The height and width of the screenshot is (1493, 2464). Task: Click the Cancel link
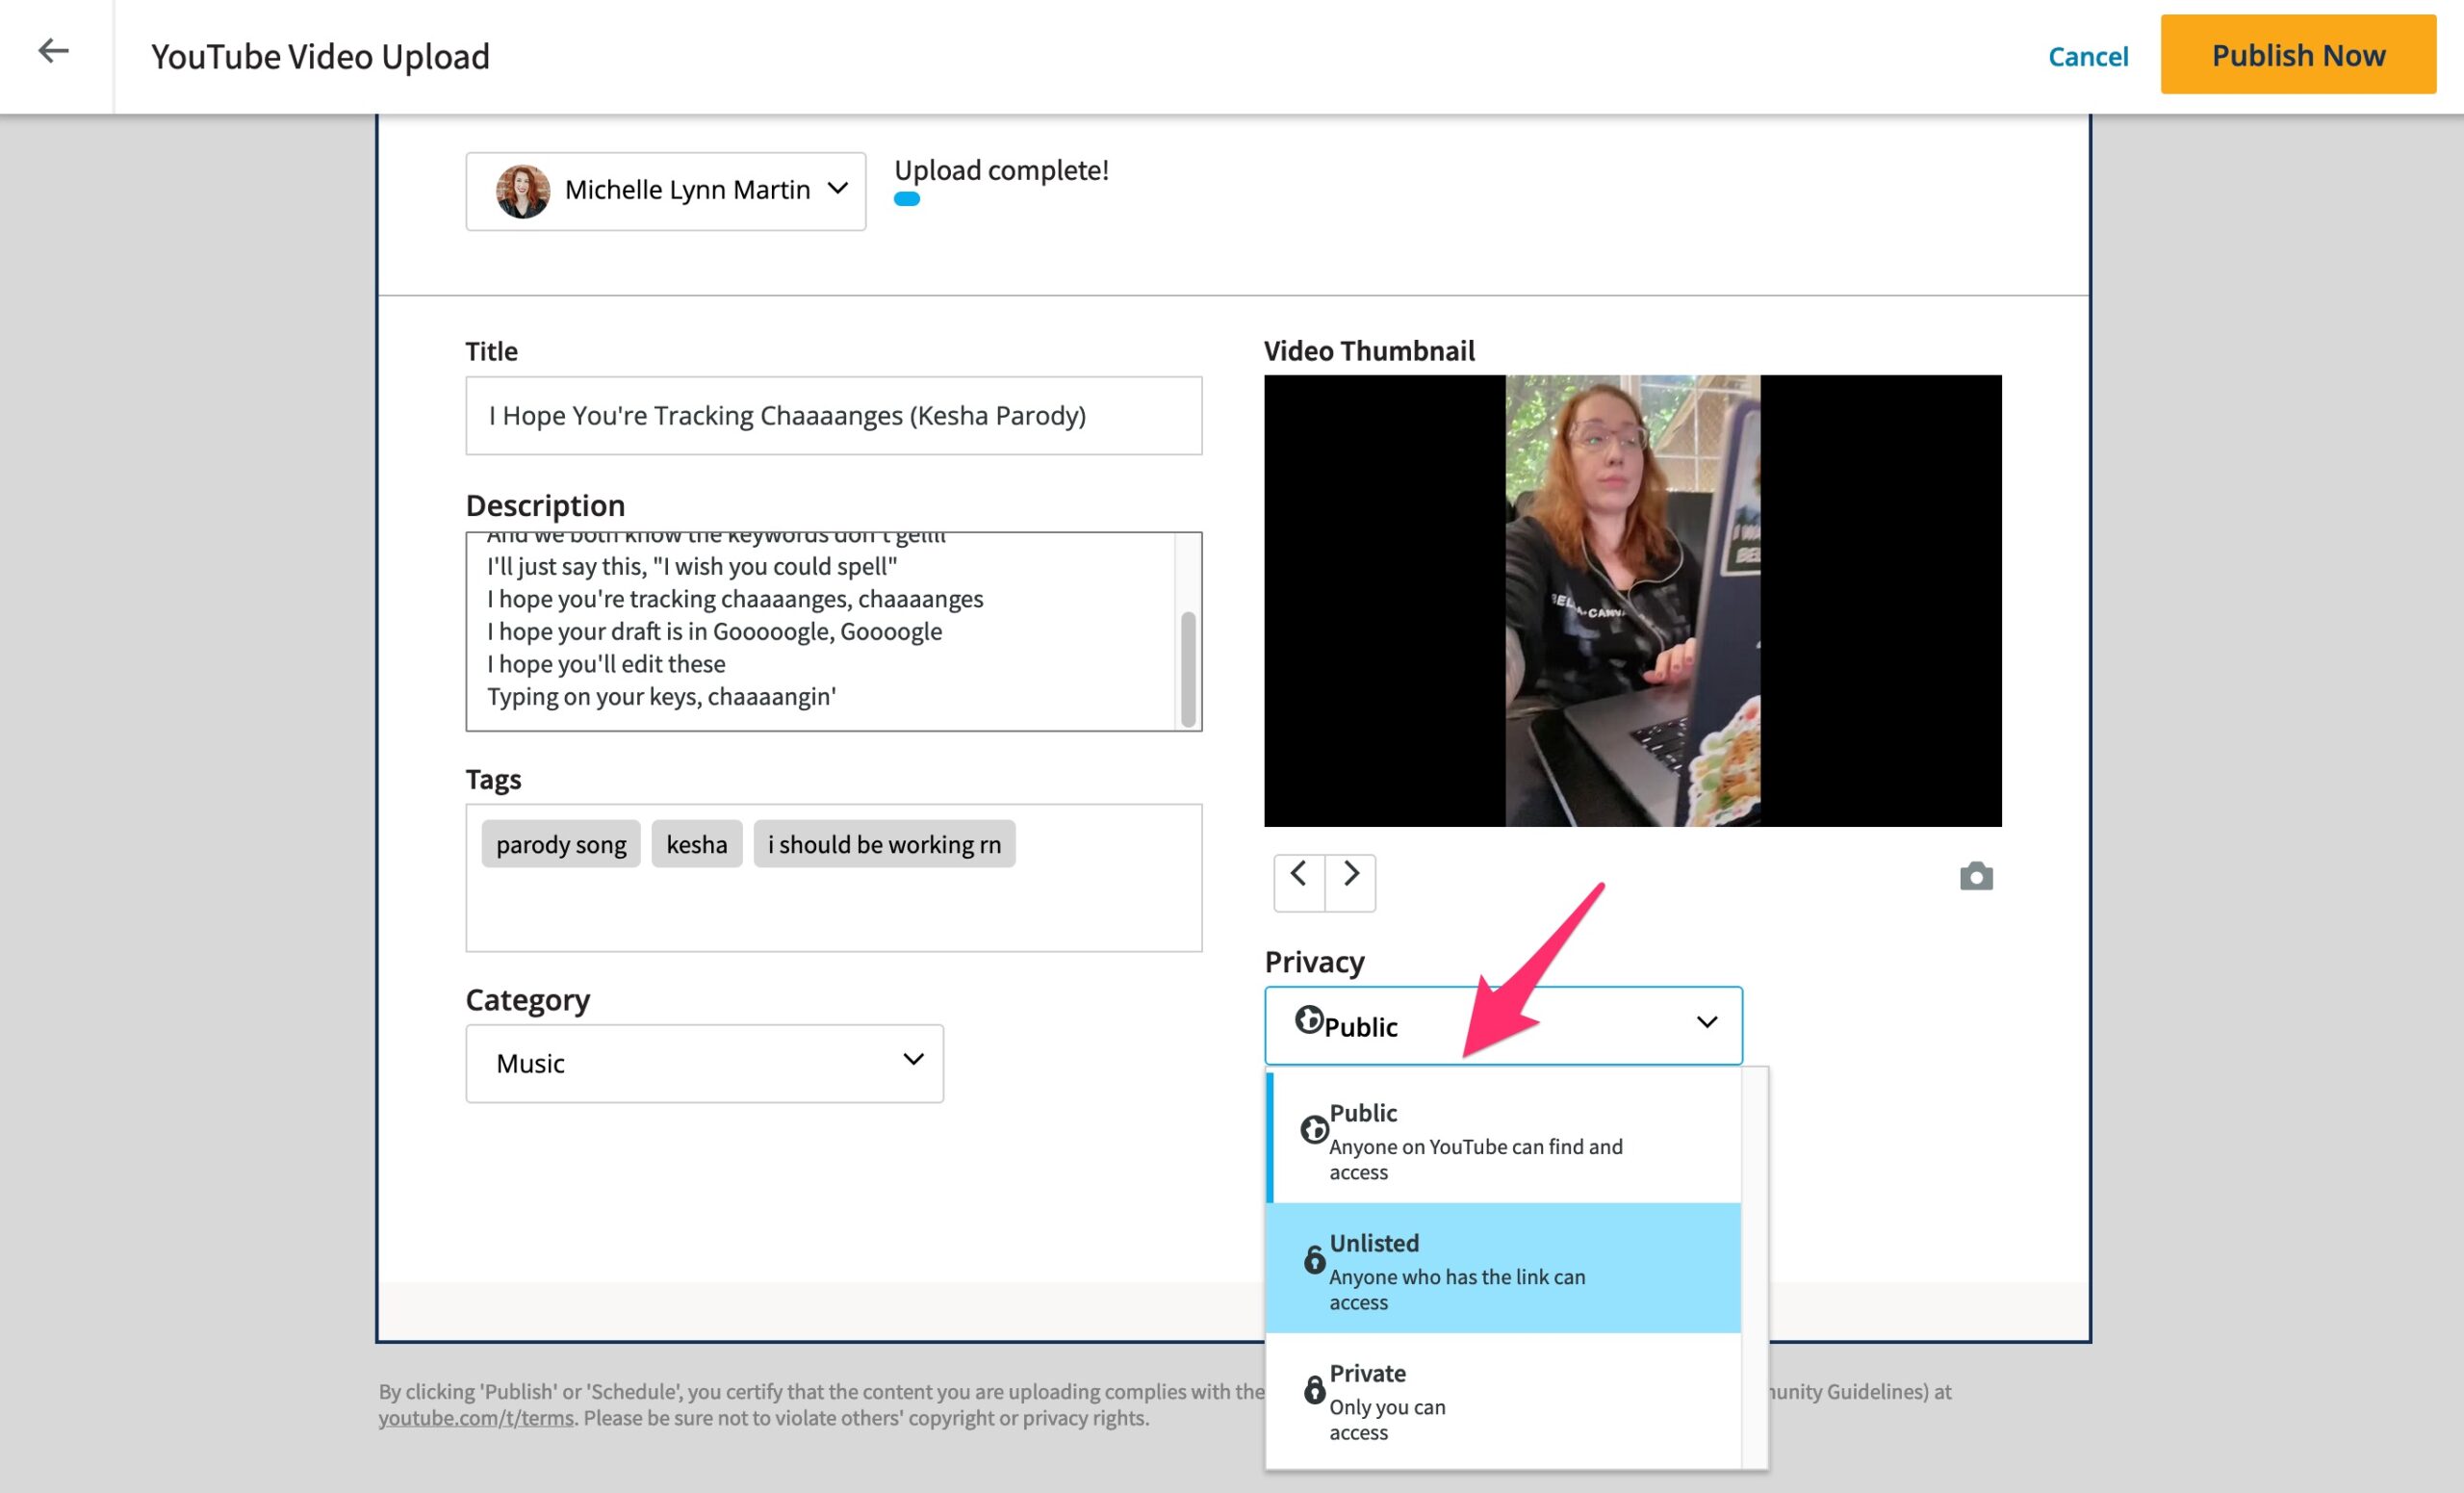[2087, 56]
